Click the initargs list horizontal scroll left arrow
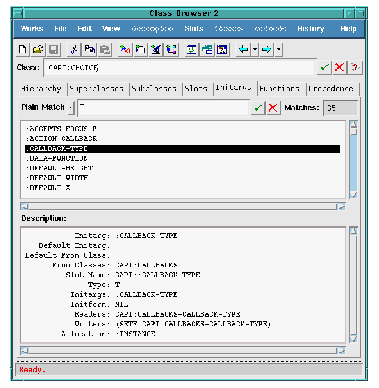The image size is (379, 388). coord(24,206)
